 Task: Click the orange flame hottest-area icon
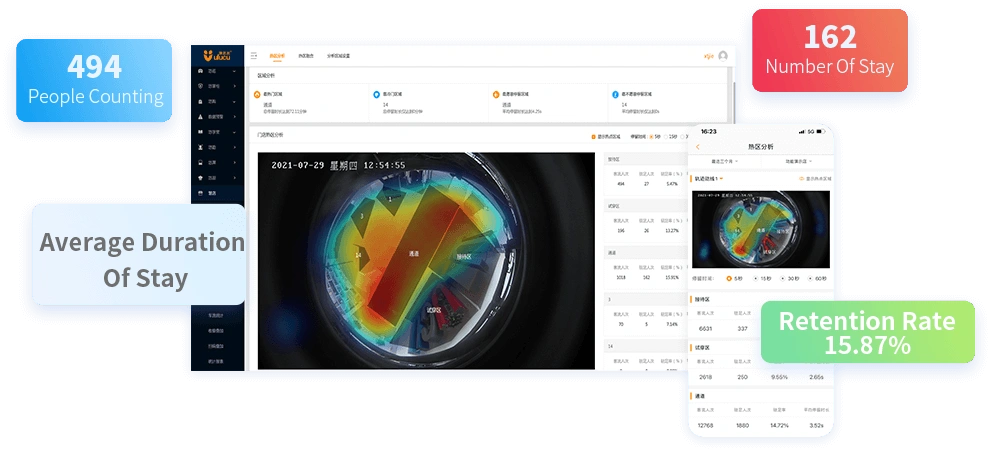pyautogui.click(x=257, y=94)
